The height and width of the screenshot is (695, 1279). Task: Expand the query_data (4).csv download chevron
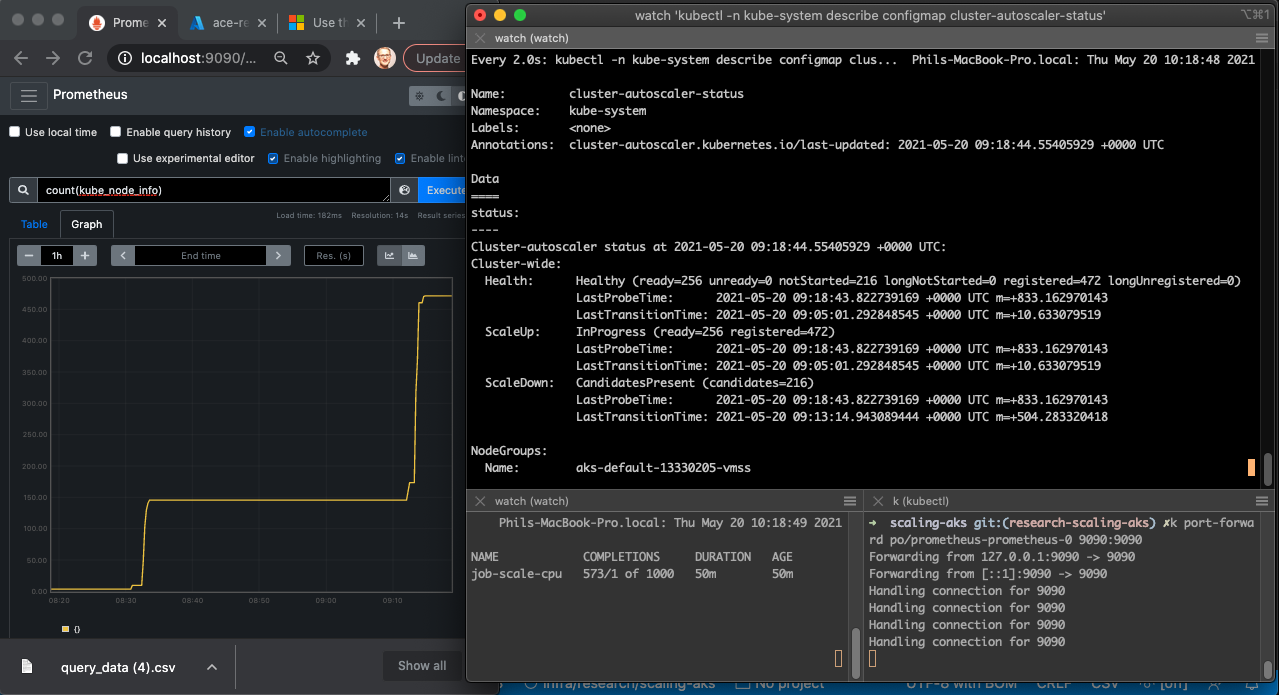pyautogui.click(x=210, y=666)
